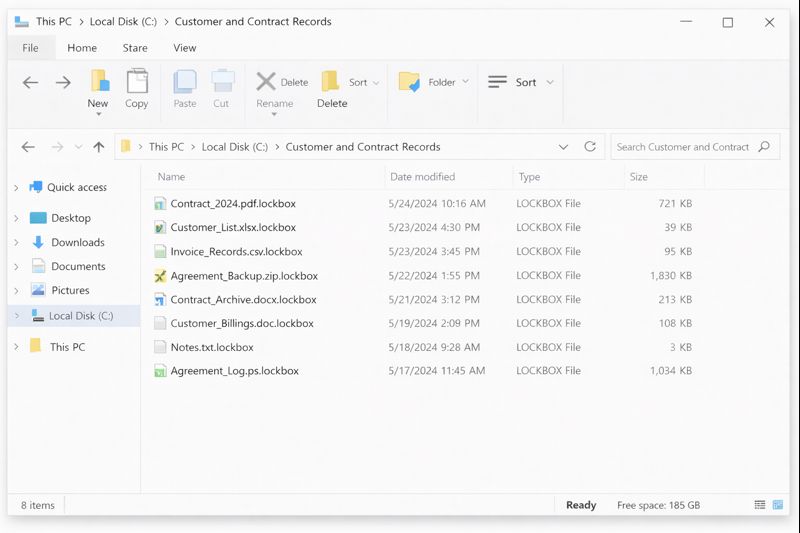800x533 pixels.
Task: Expand the Quick access tree node
Action: 16,188
